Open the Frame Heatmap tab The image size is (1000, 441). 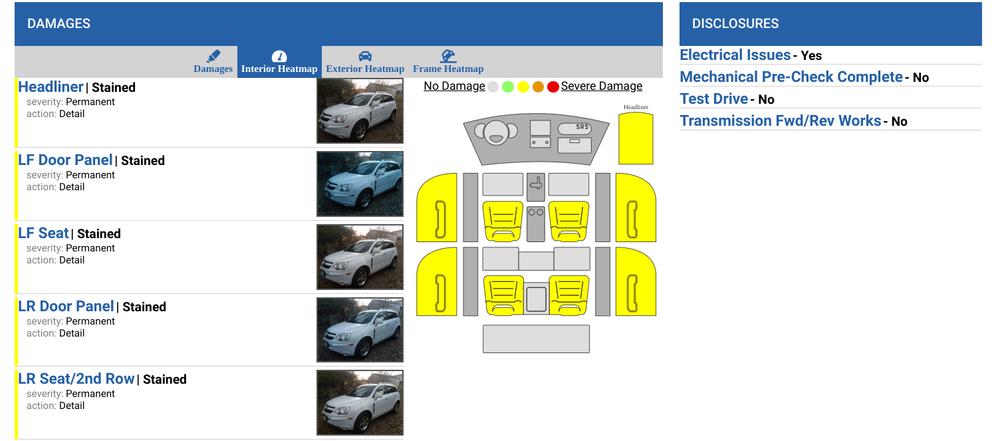point(448,62)
